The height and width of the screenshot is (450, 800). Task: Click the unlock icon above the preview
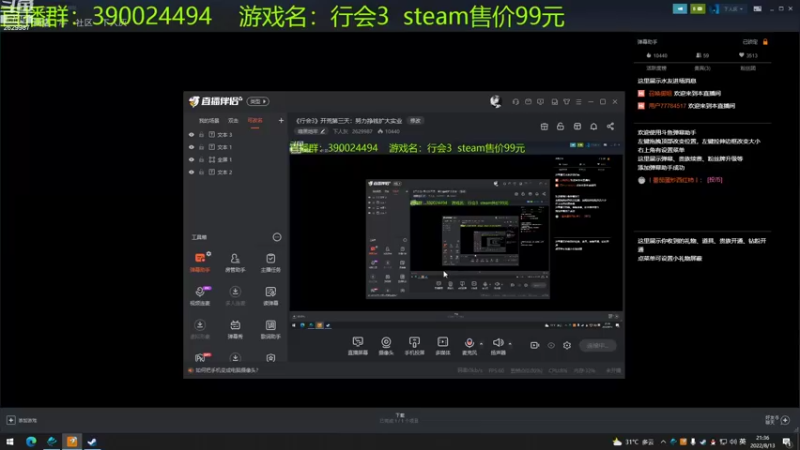point(560,126)
